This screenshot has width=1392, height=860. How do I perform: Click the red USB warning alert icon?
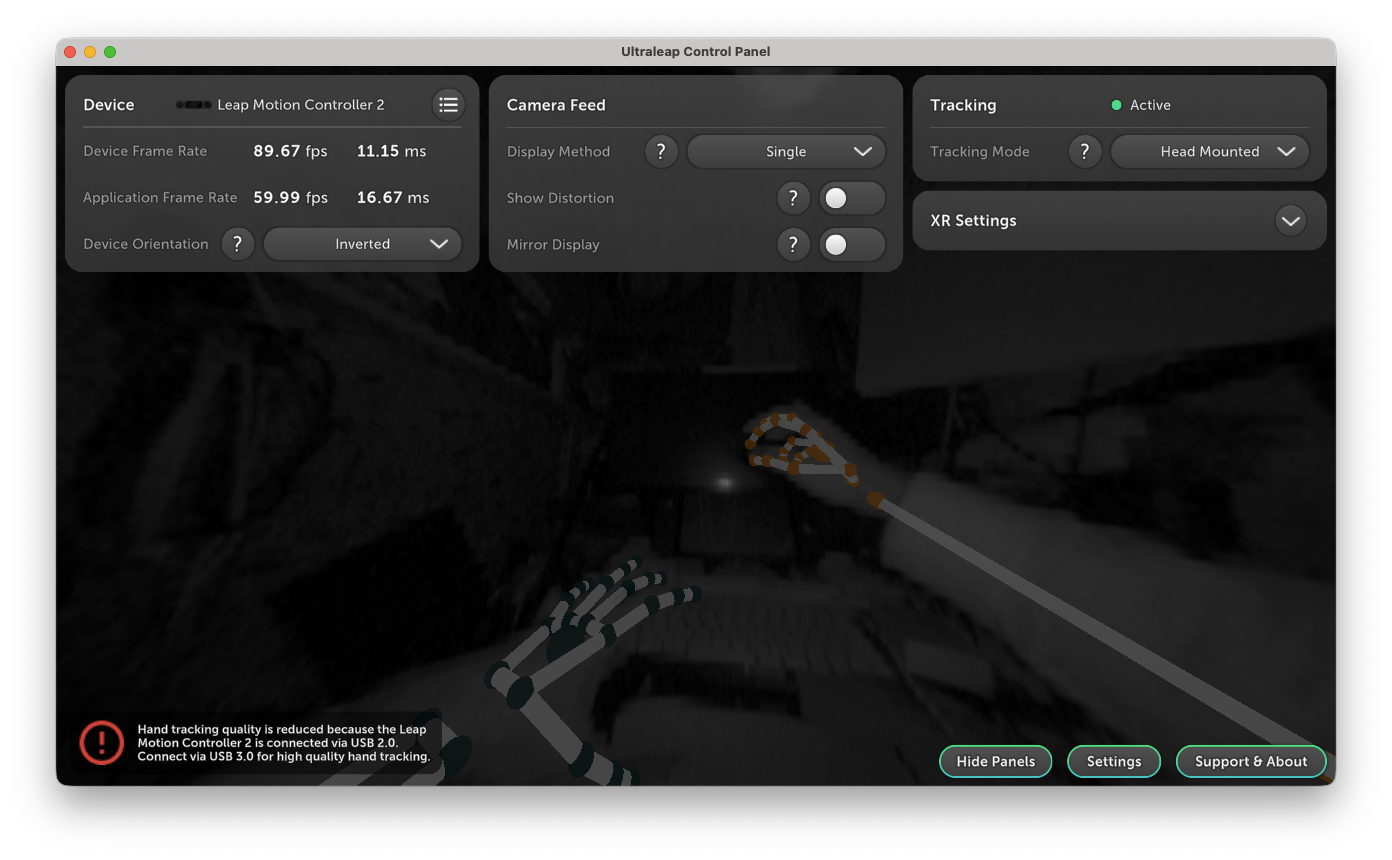(101, 743)
